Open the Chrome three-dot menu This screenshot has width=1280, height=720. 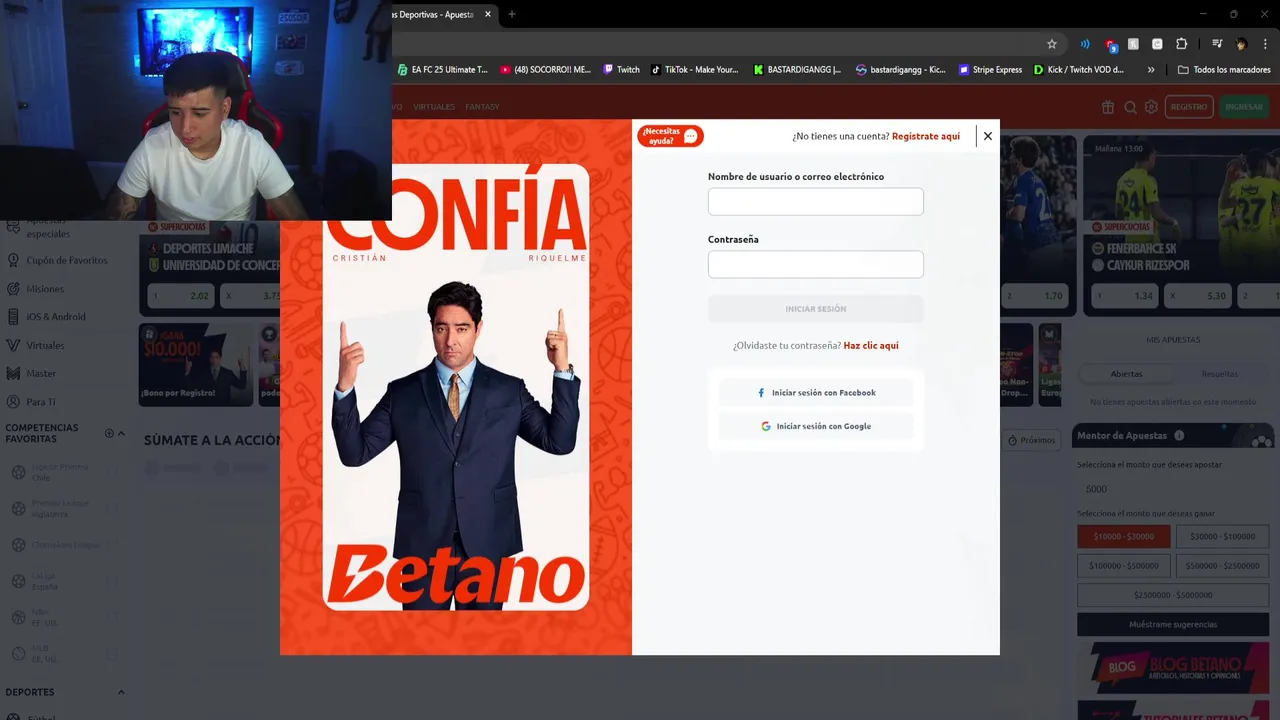click(1264, 44)
